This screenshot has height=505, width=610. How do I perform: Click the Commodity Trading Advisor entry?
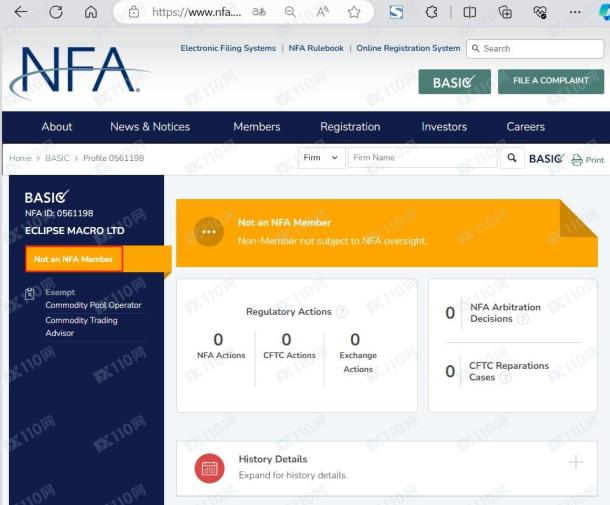81,326
